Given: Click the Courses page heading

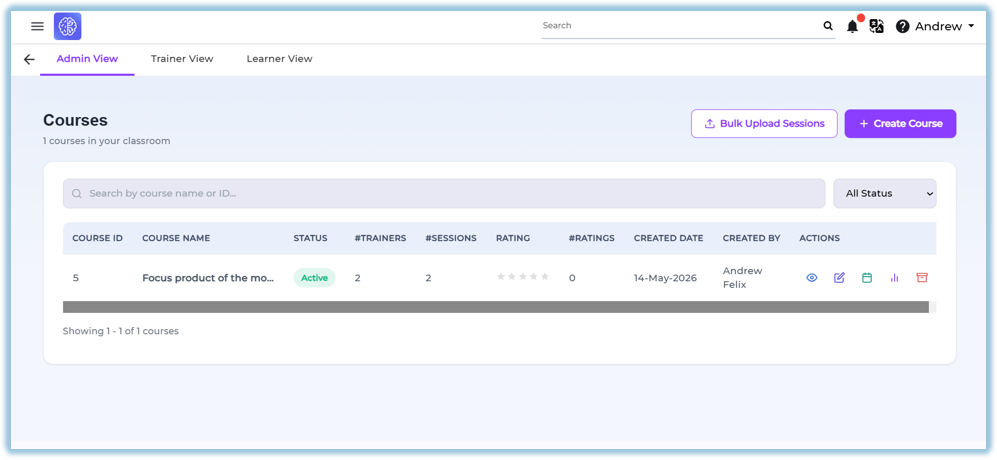Looking at the screenshot, I should (x=76, y=120).
